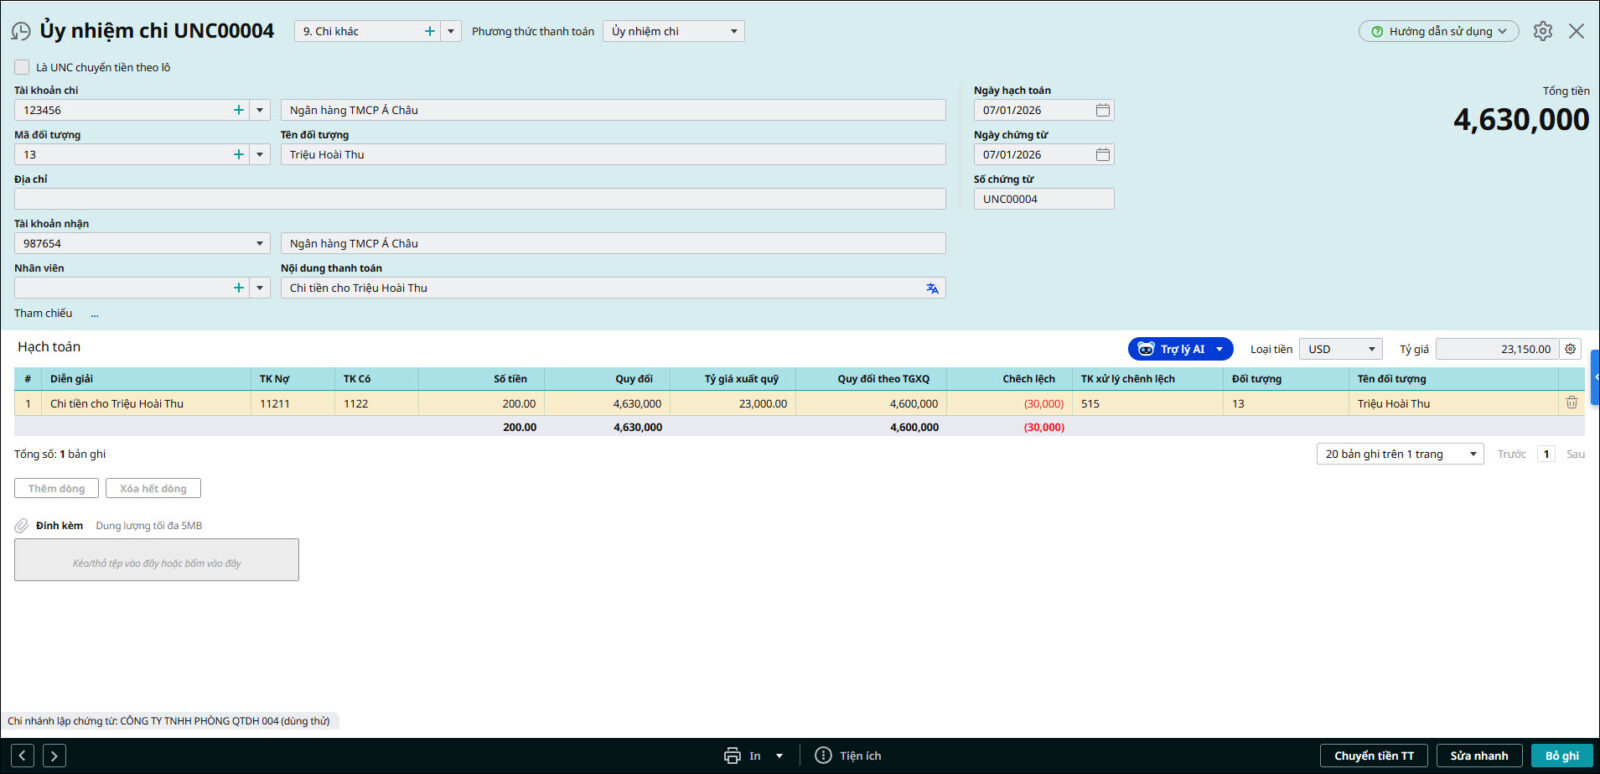Click the Số chứng từ input field
The image size is (1600, 774).
click(1043, 199)
